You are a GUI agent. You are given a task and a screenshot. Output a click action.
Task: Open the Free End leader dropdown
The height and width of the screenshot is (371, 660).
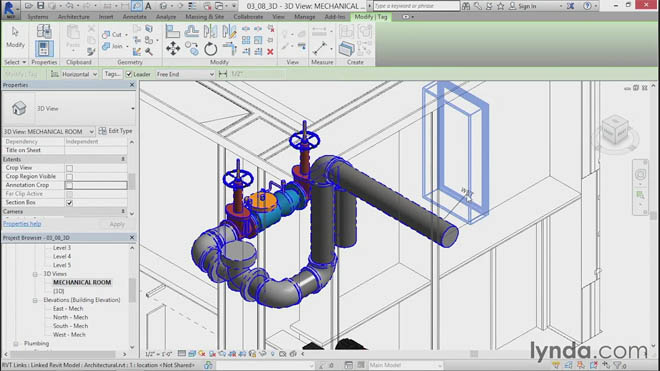(185, 74)
